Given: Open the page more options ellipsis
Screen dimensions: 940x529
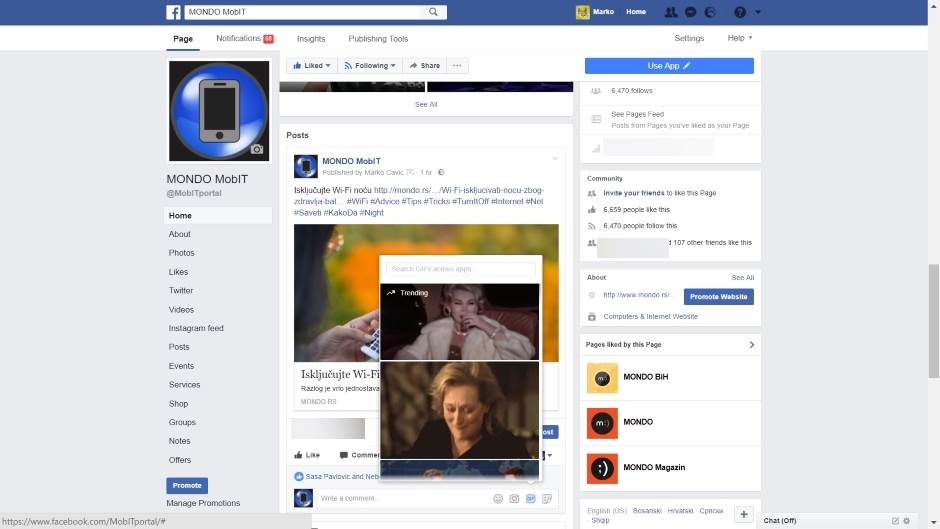Looking at the screenshot, I should pyautogui.click(x=457, y=65).
